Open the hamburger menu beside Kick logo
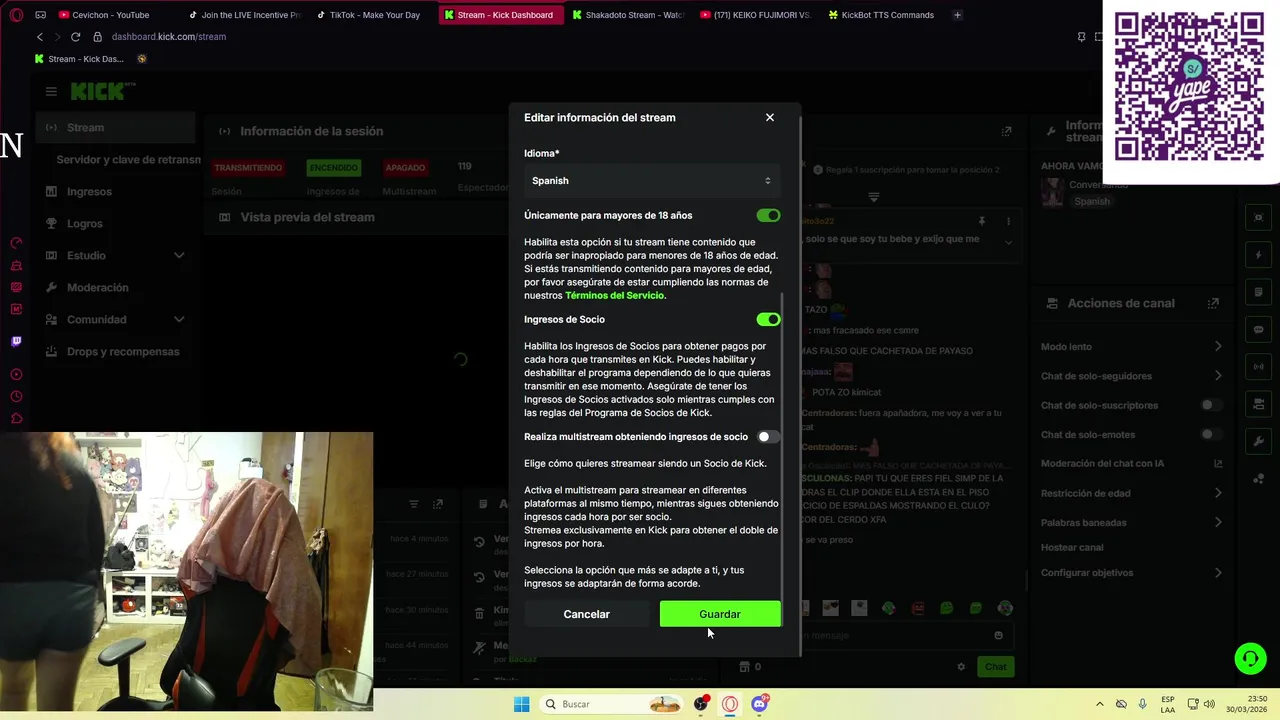1280x720 pixels. pyautogui.click(x=51, y=91)
